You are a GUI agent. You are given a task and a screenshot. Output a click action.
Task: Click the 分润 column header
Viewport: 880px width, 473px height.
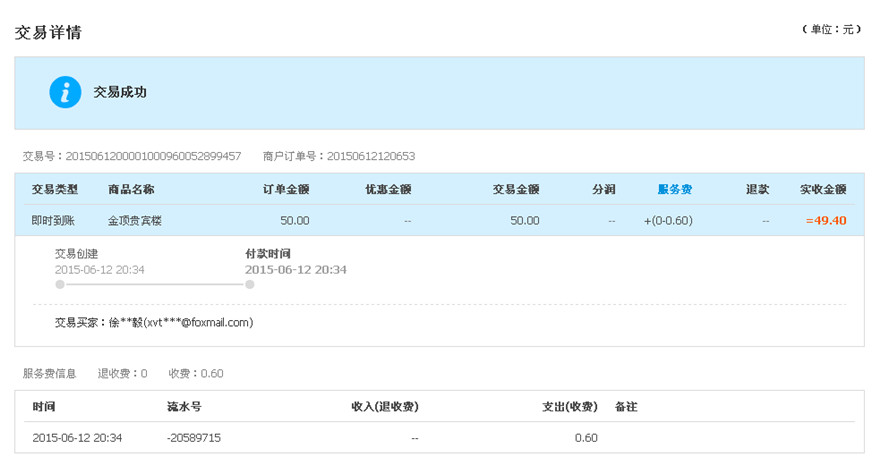click(x=604, y=190)
